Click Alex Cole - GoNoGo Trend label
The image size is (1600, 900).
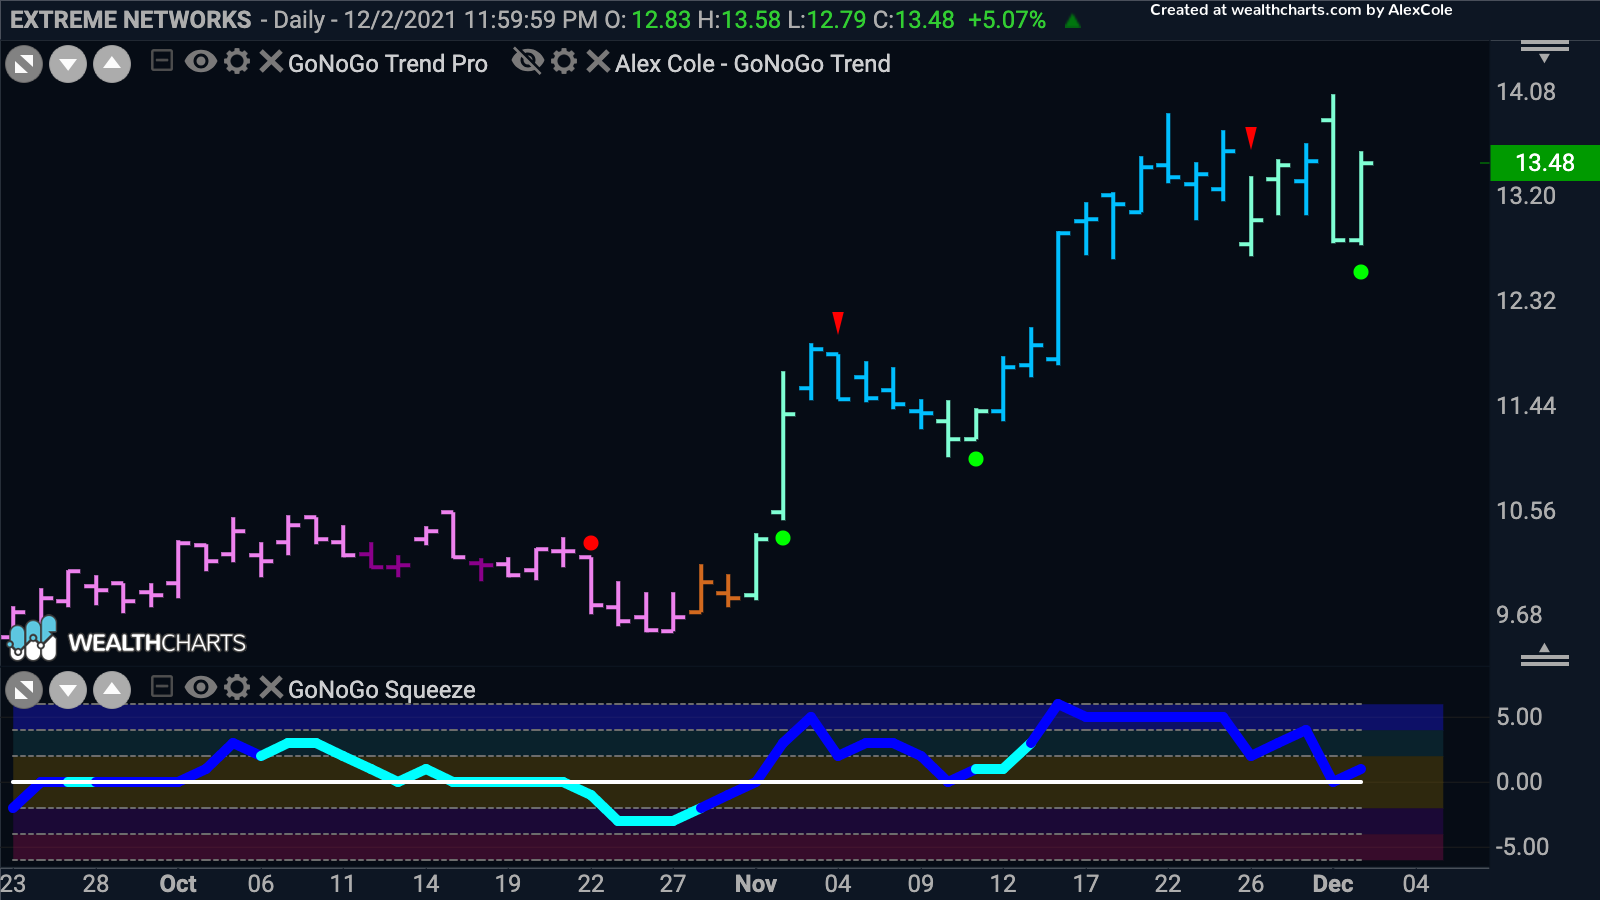pos(753,64)
